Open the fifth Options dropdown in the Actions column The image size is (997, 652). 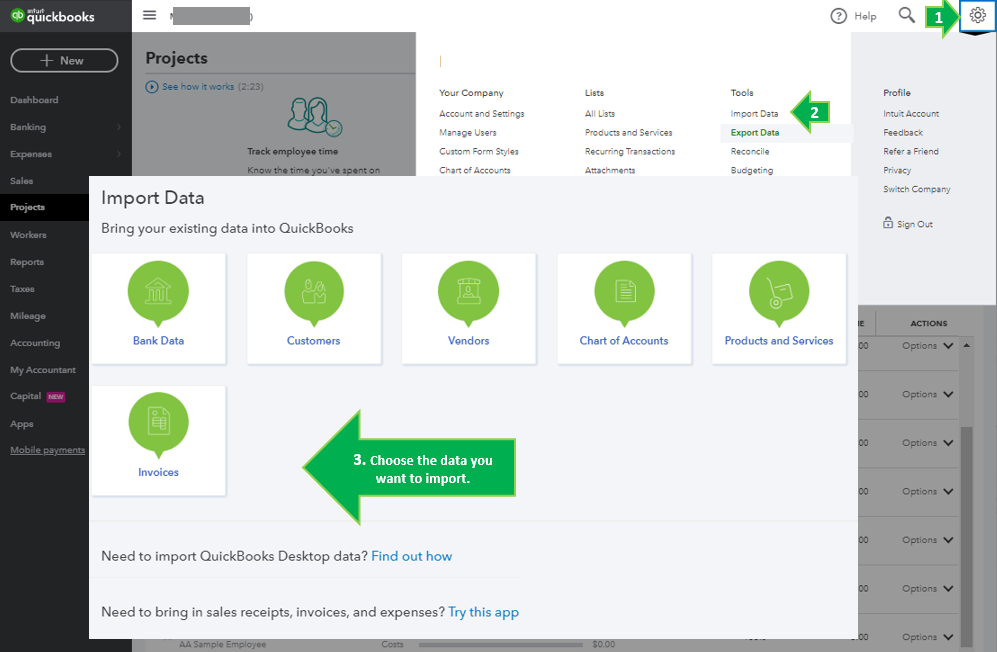(x=927, y=539)
